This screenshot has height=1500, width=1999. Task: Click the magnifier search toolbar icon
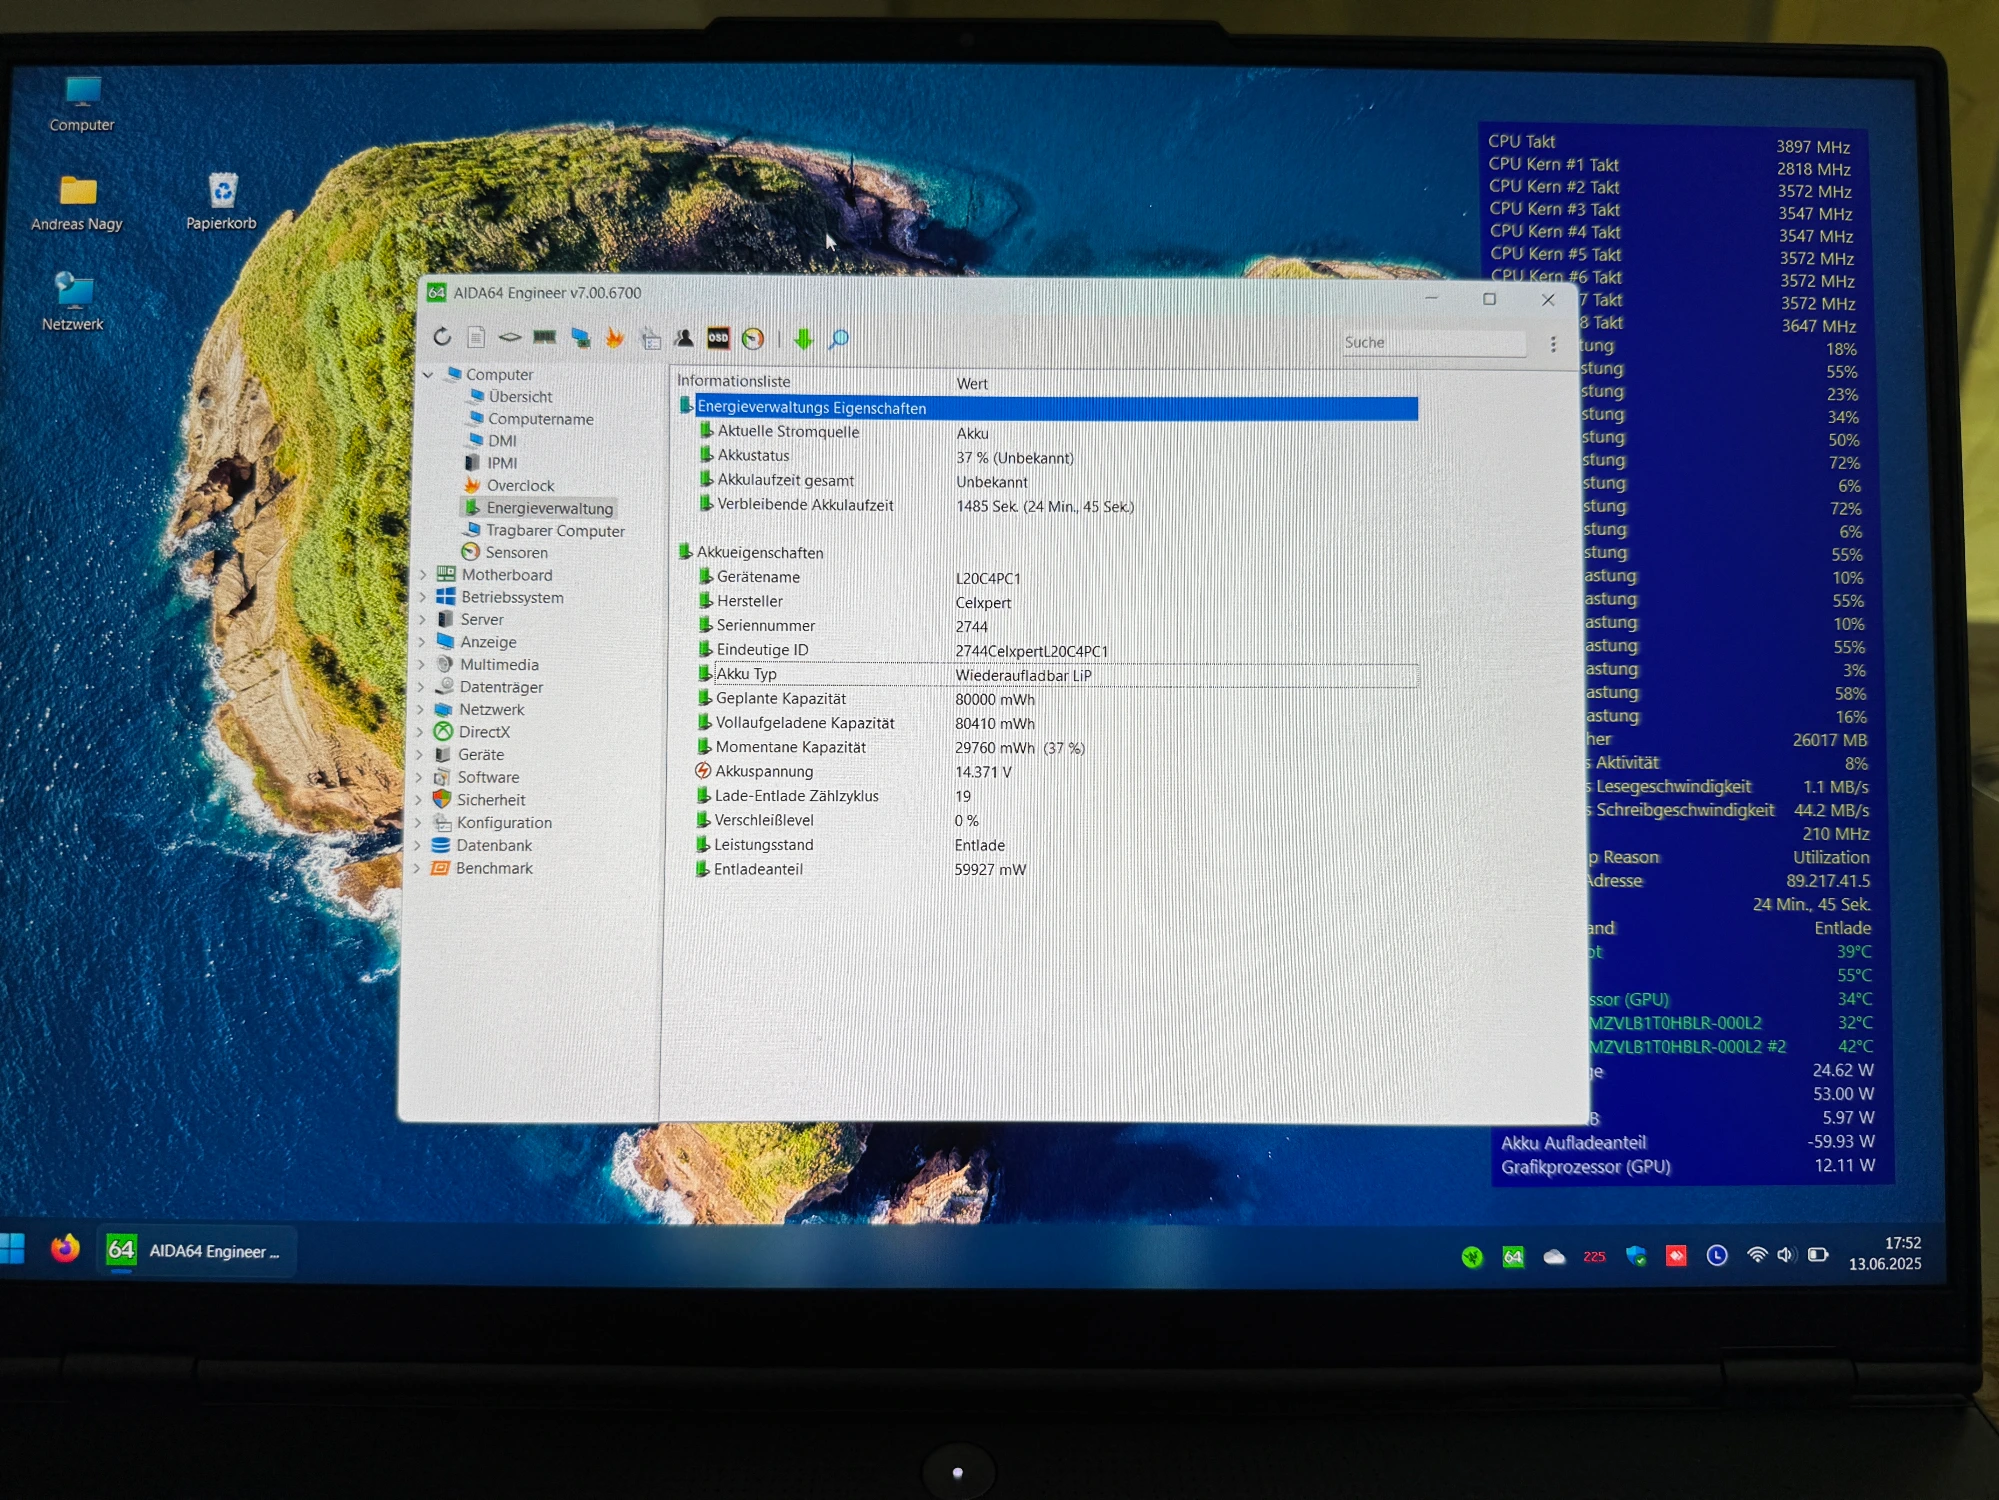pyautogui.click(x=839, y=339)
